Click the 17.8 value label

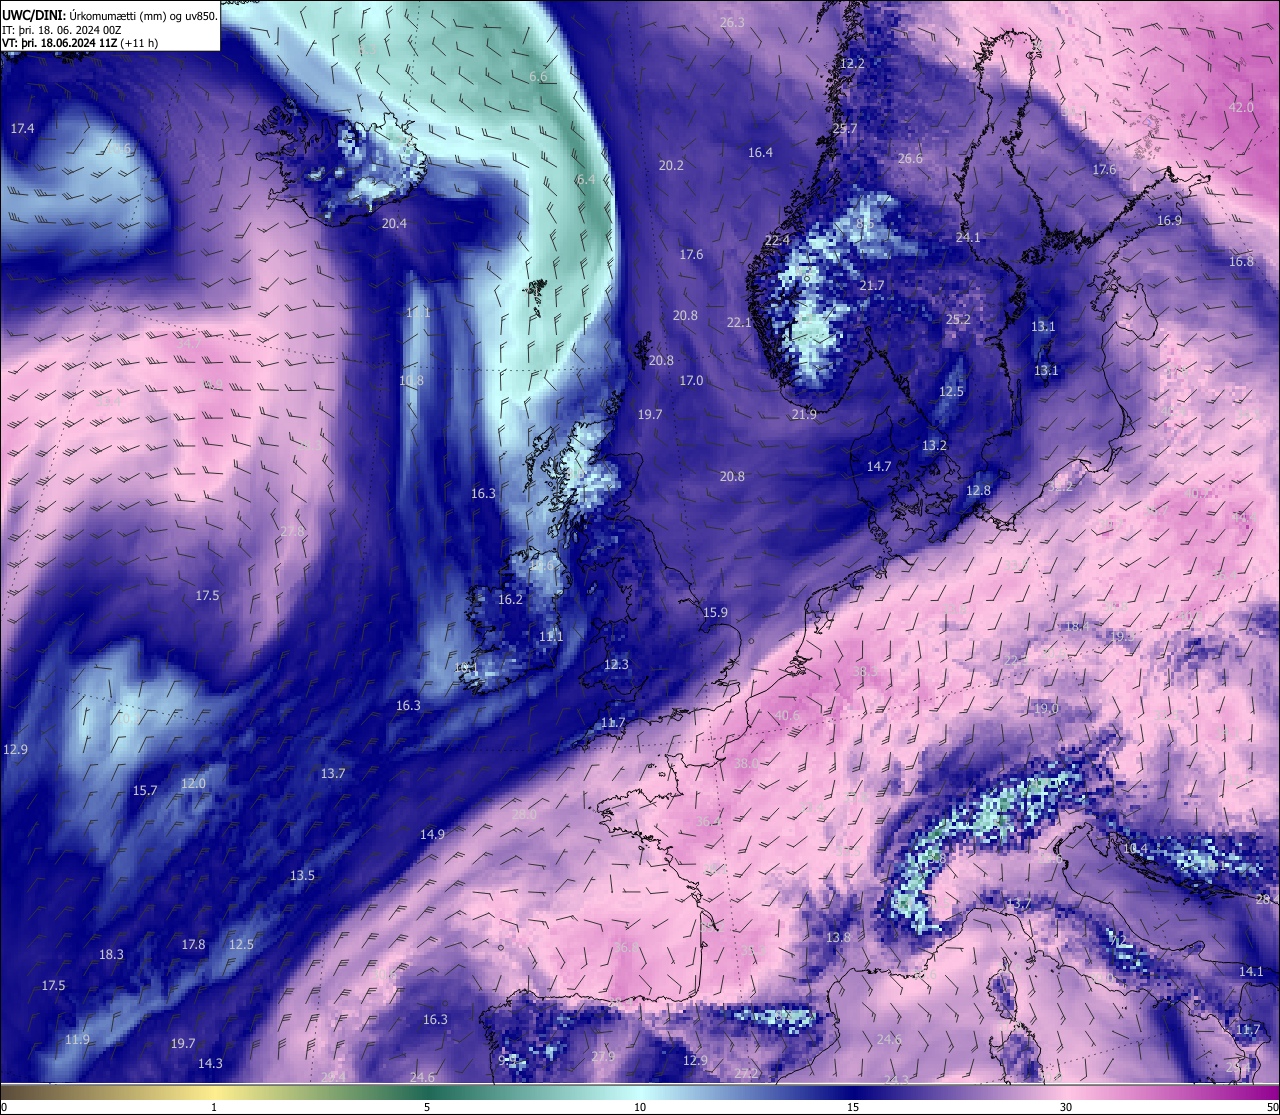[193, 945]
